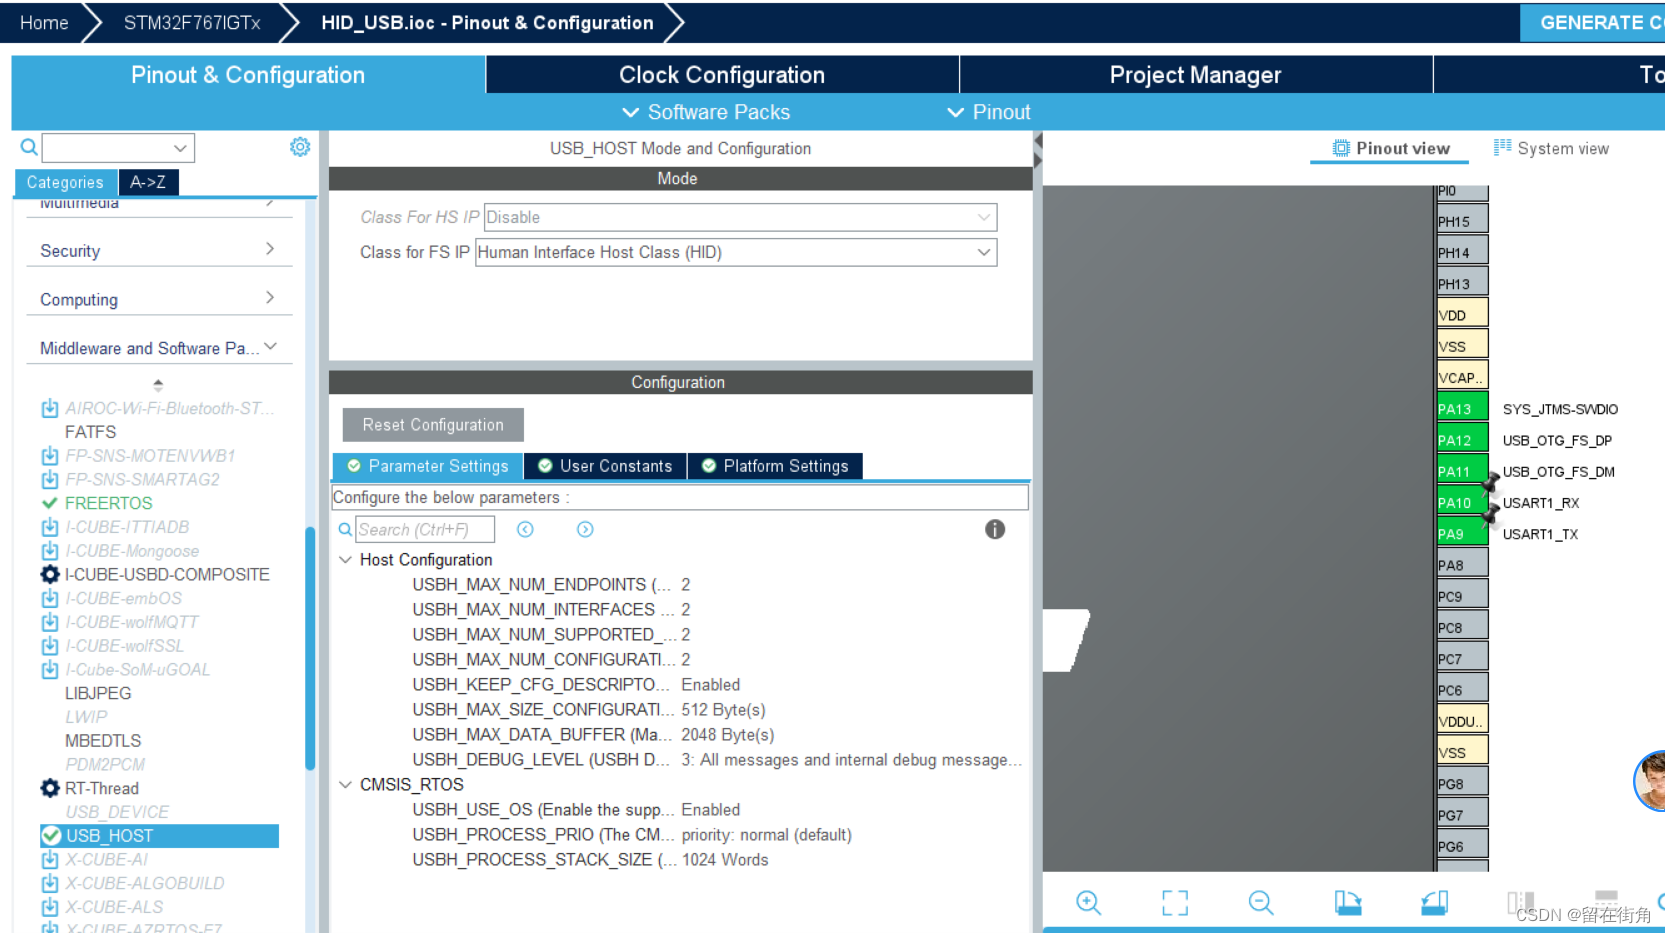Switch to the Categories tab
Viewport: 1665px width, 933px height.
65,182
